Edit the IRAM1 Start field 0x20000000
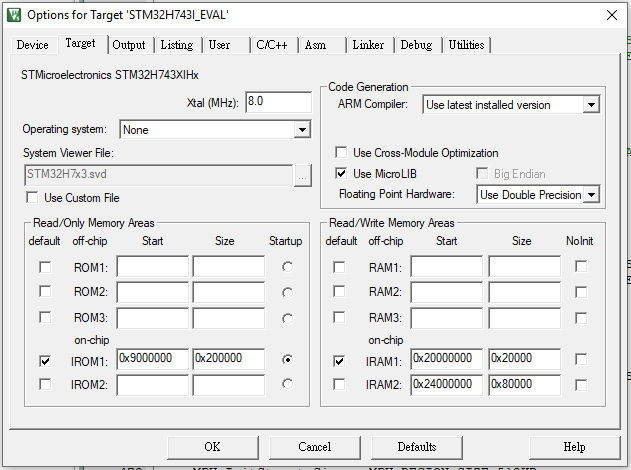Screen dimensions: 631x470 click(447, 359)
